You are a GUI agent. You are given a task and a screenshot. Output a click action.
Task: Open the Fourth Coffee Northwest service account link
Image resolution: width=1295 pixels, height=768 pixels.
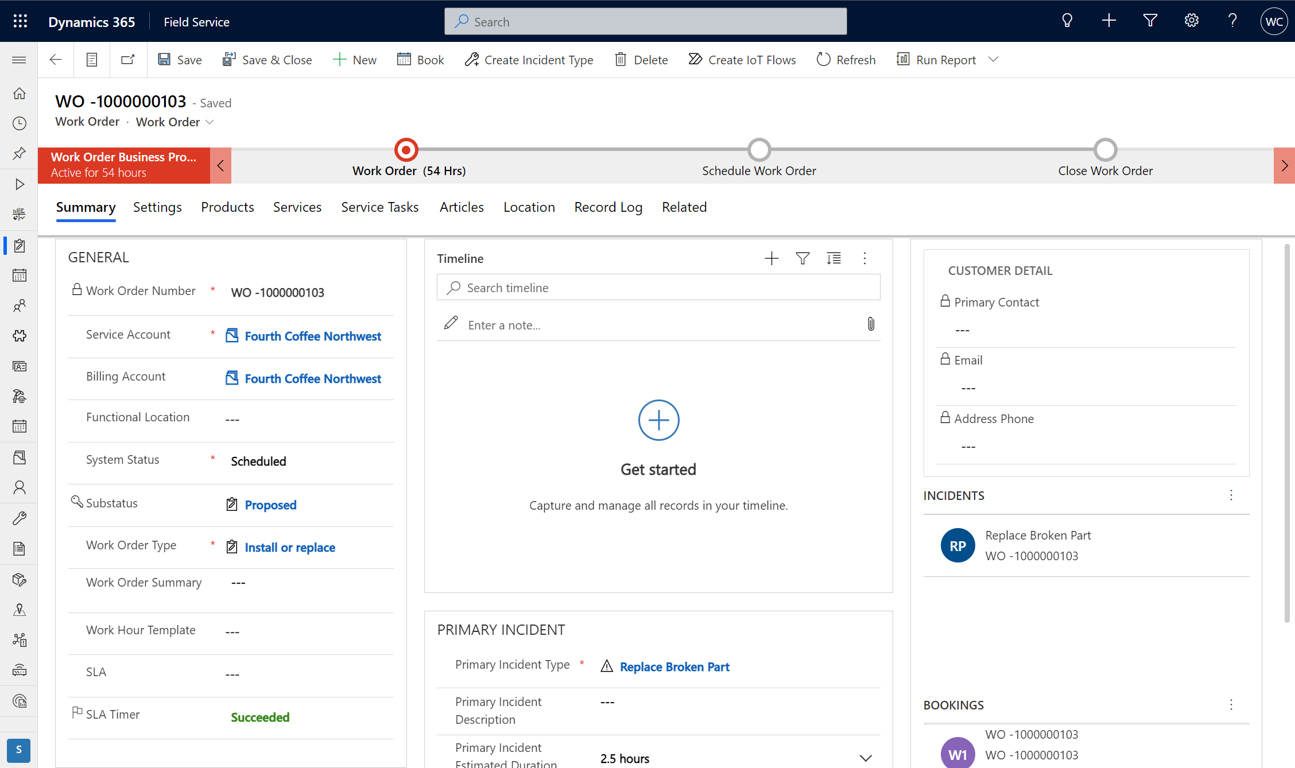point(312,337)
